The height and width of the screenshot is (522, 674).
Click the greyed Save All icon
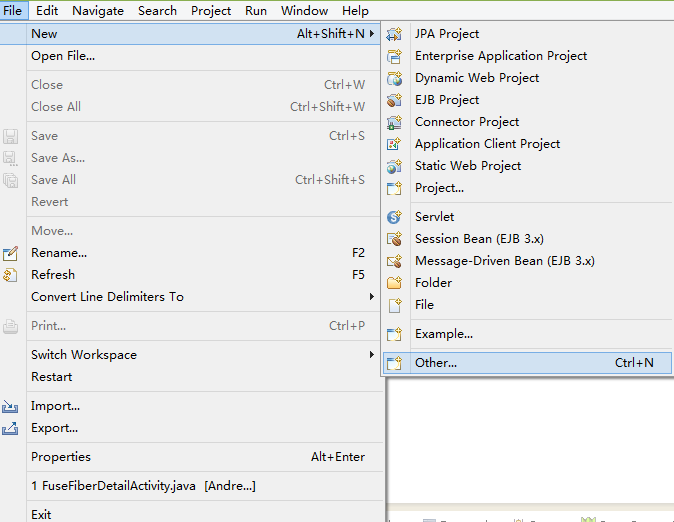[10, 180]
